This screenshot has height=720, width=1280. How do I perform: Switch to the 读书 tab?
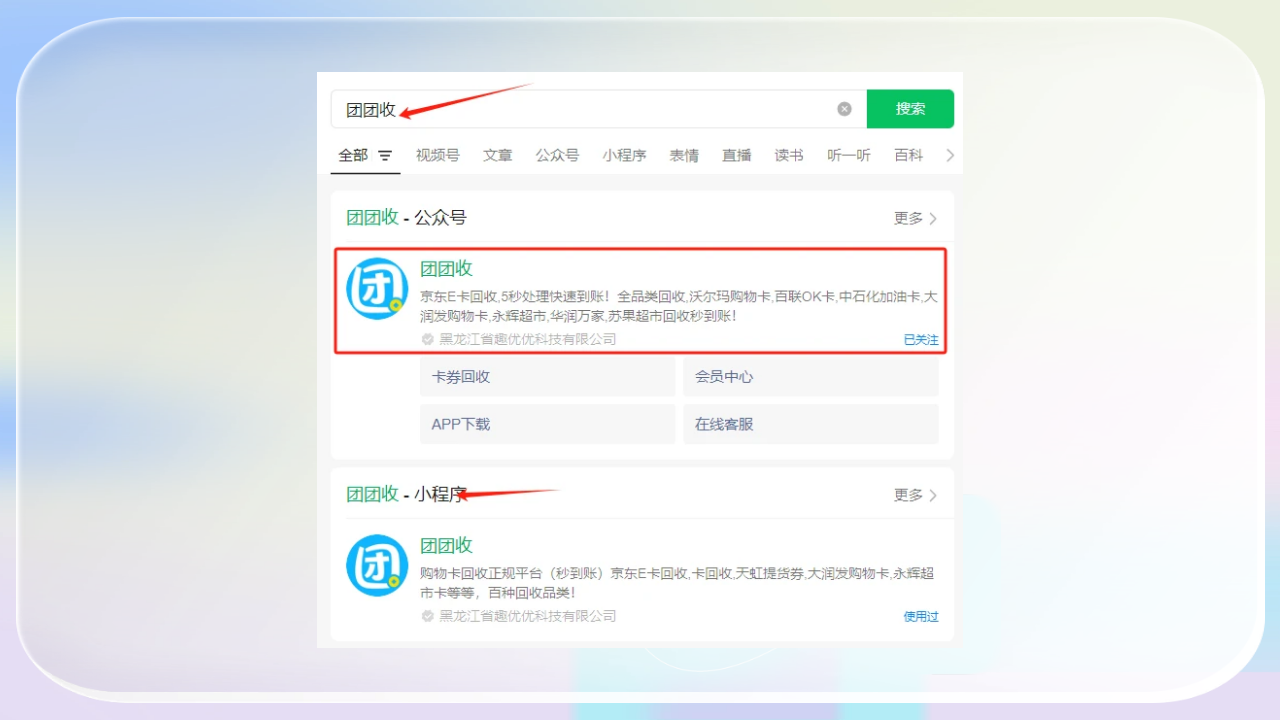(789, 156)
